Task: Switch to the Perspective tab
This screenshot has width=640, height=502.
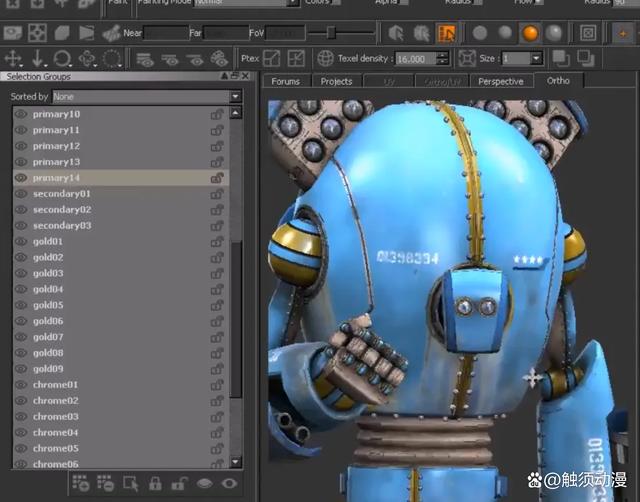Action: point(501,82)
